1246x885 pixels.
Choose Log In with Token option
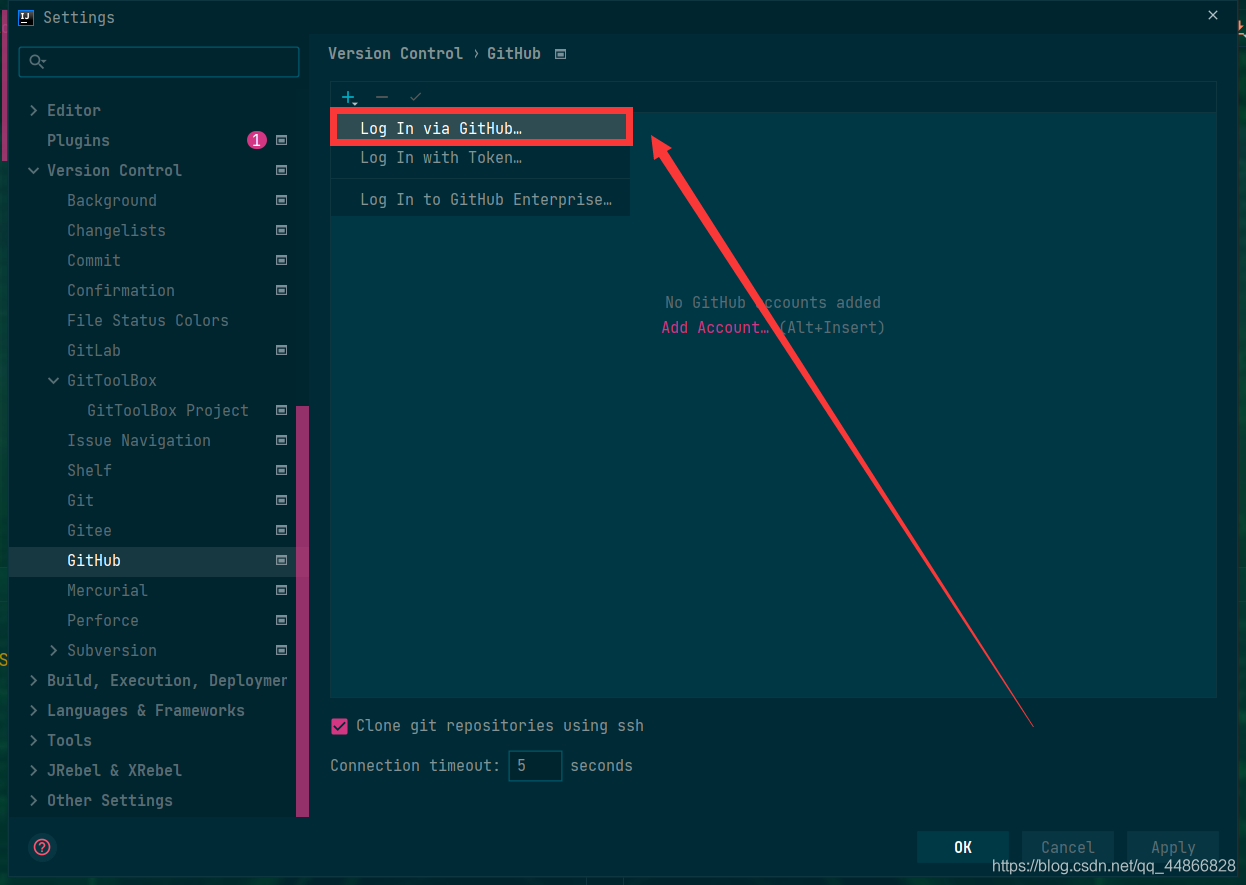point(480,158)
